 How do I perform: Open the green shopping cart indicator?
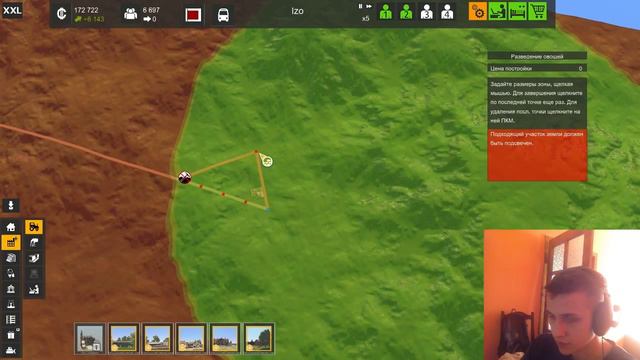pos(538,11)
